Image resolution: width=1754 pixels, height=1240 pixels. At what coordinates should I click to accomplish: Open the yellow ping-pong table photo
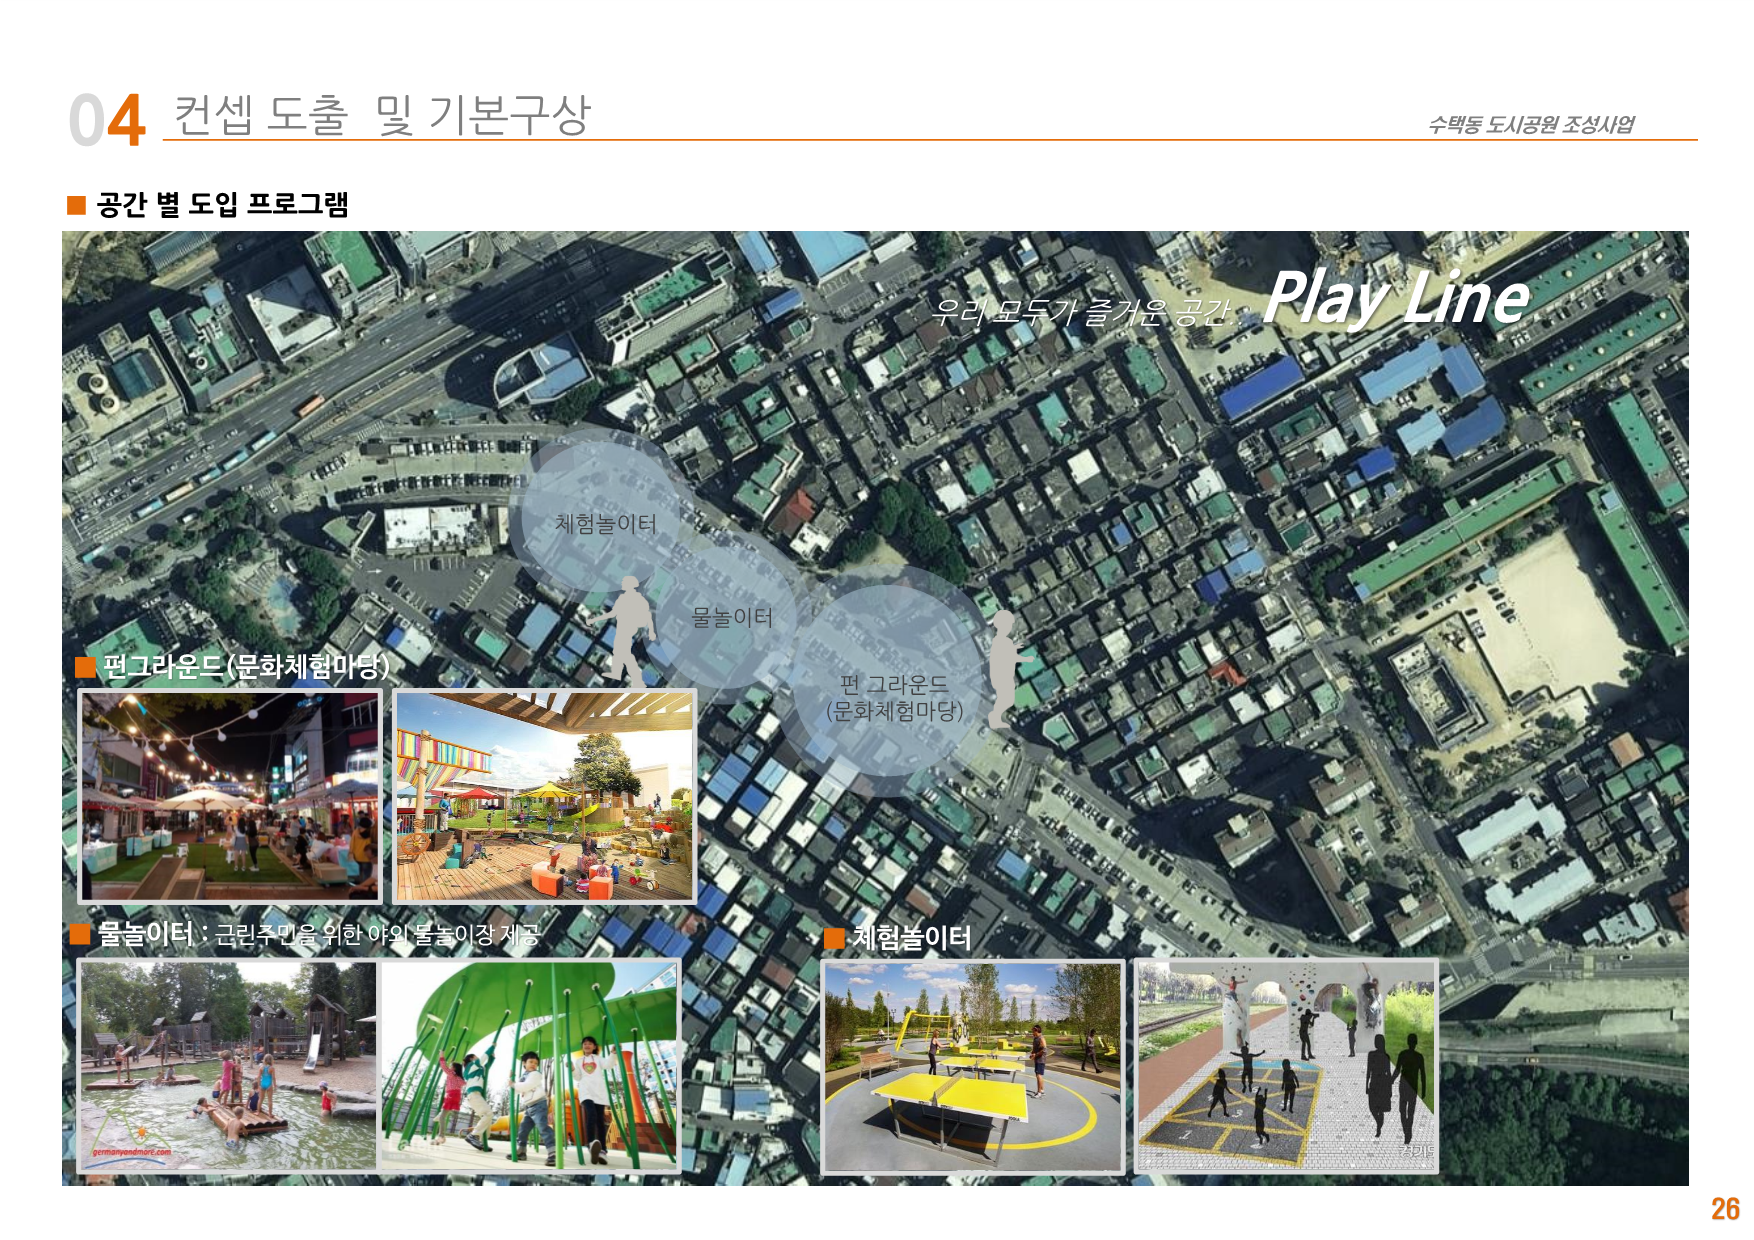tap(972, 1066)
